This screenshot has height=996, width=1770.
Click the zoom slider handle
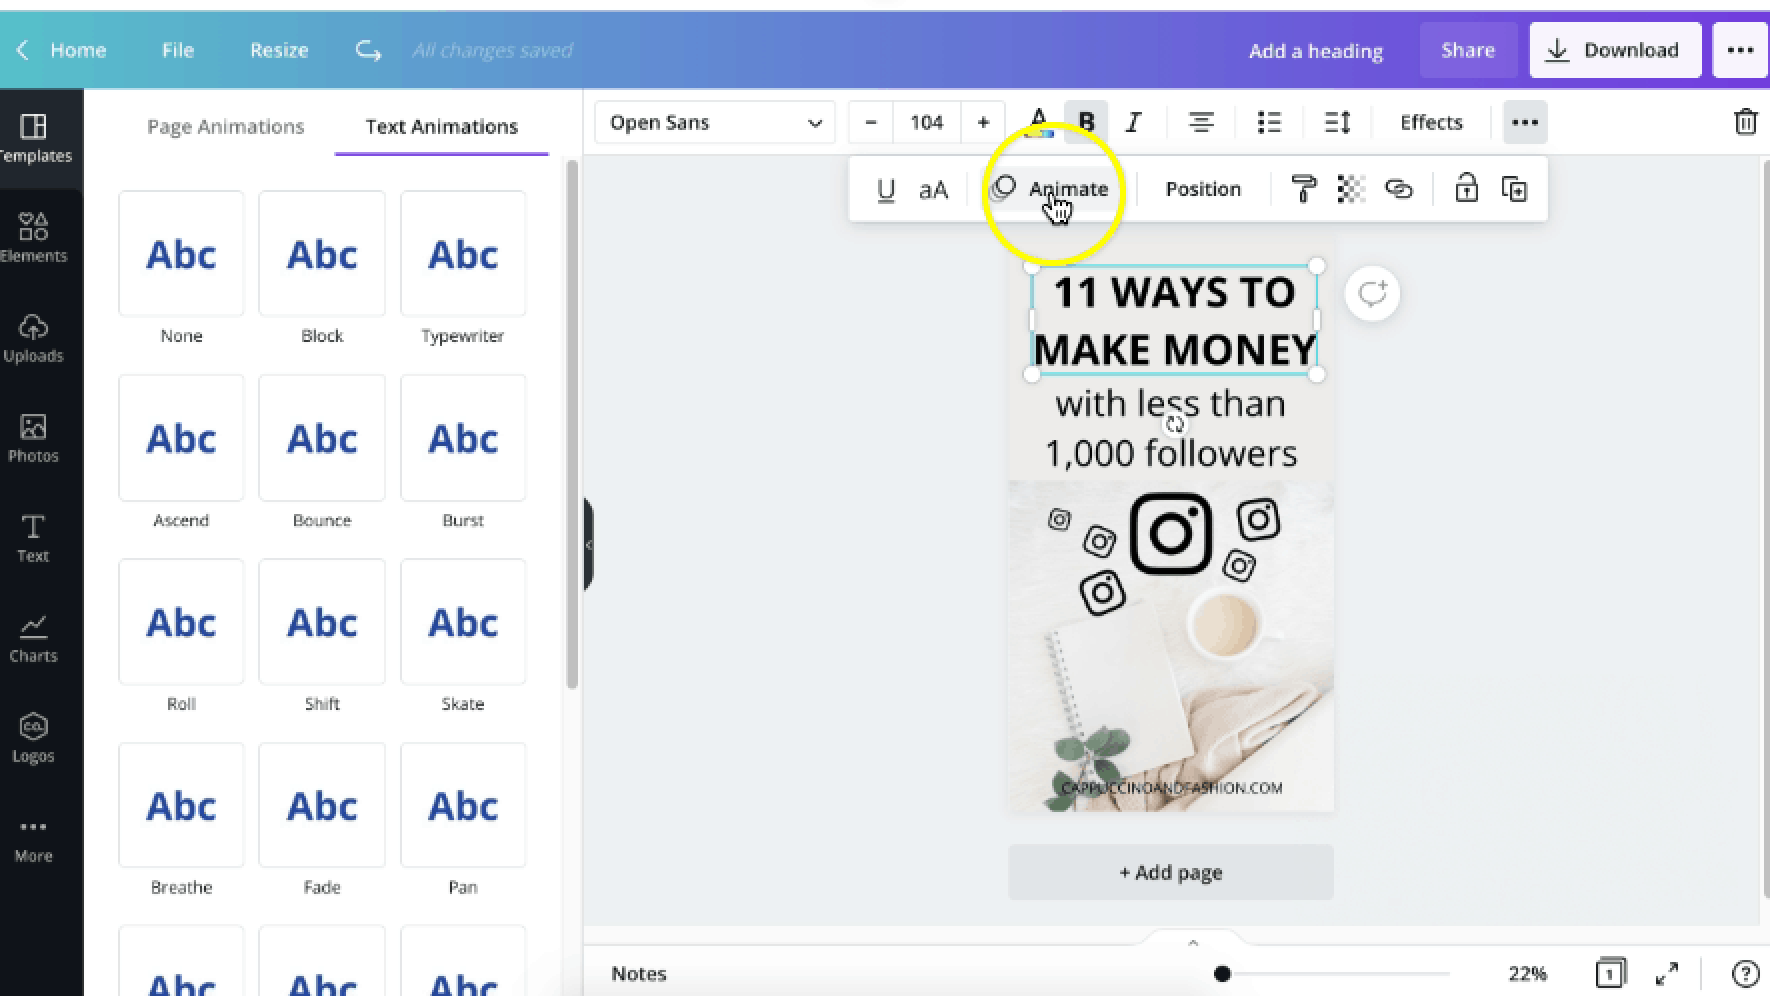click(1222, 974)
